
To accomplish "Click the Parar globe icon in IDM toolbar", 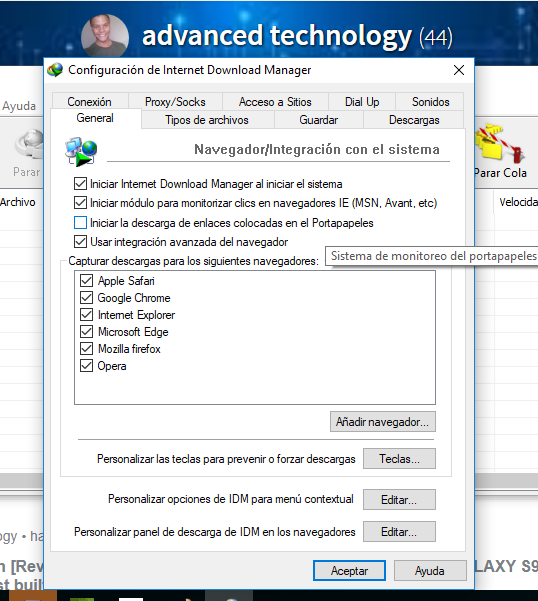I will (x=30, y=144).
